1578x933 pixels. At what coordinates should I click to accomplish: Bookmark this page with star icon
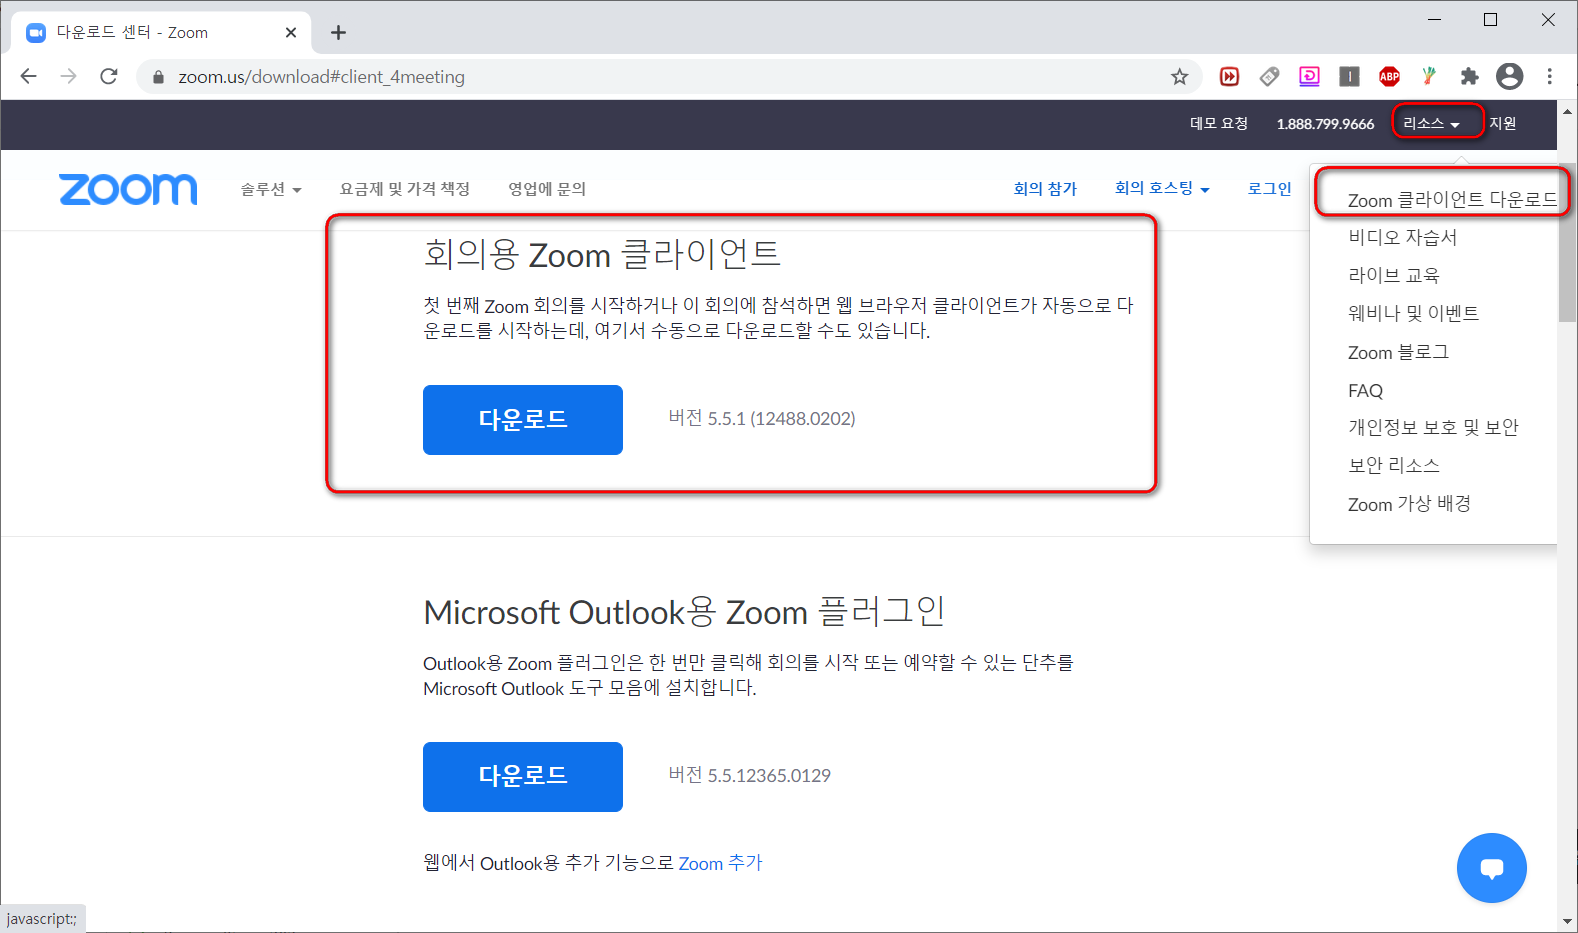1180,77
